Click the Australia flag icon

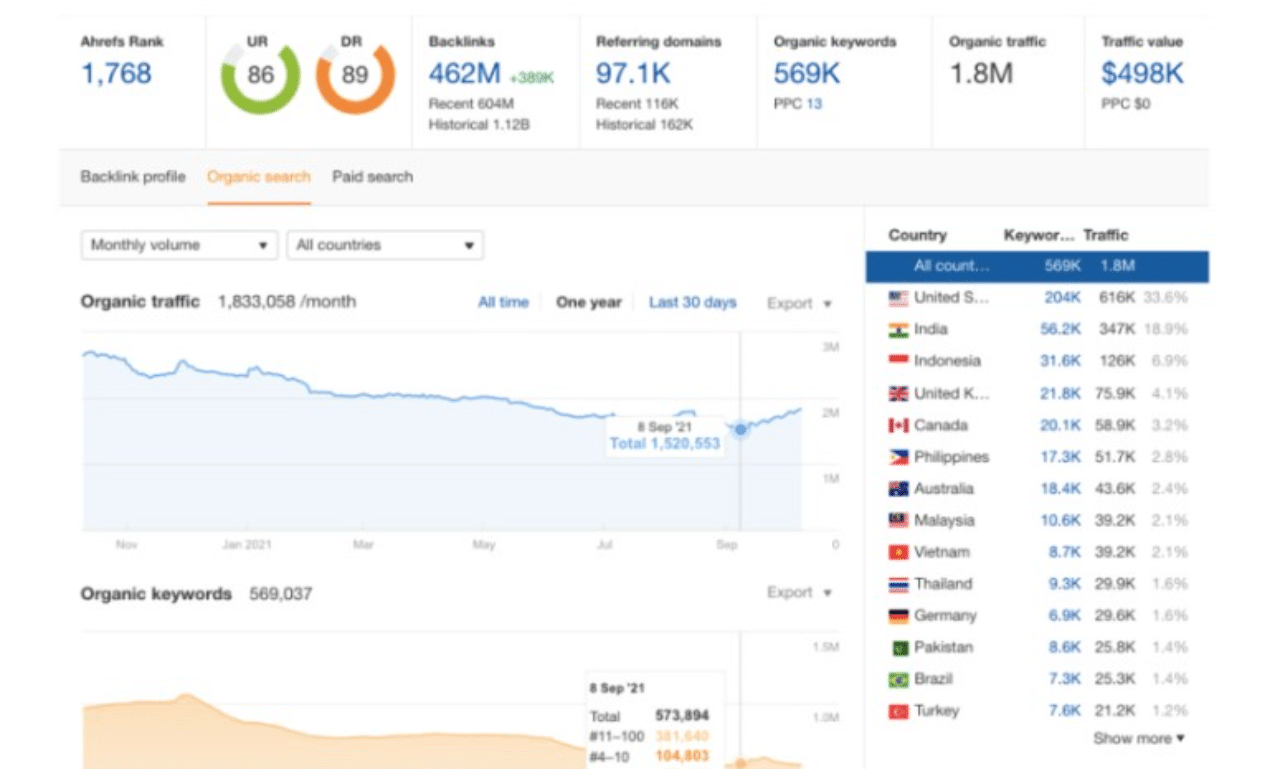(898, 489)
